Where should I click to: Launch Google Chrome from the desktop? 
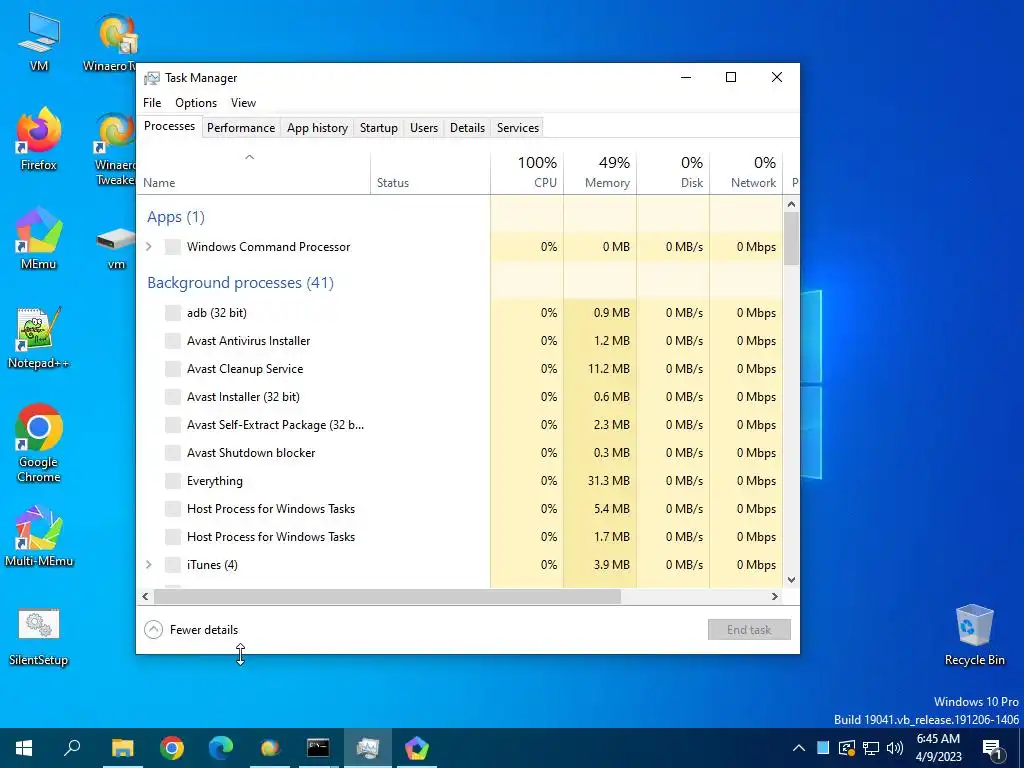[x=39, y=443]
